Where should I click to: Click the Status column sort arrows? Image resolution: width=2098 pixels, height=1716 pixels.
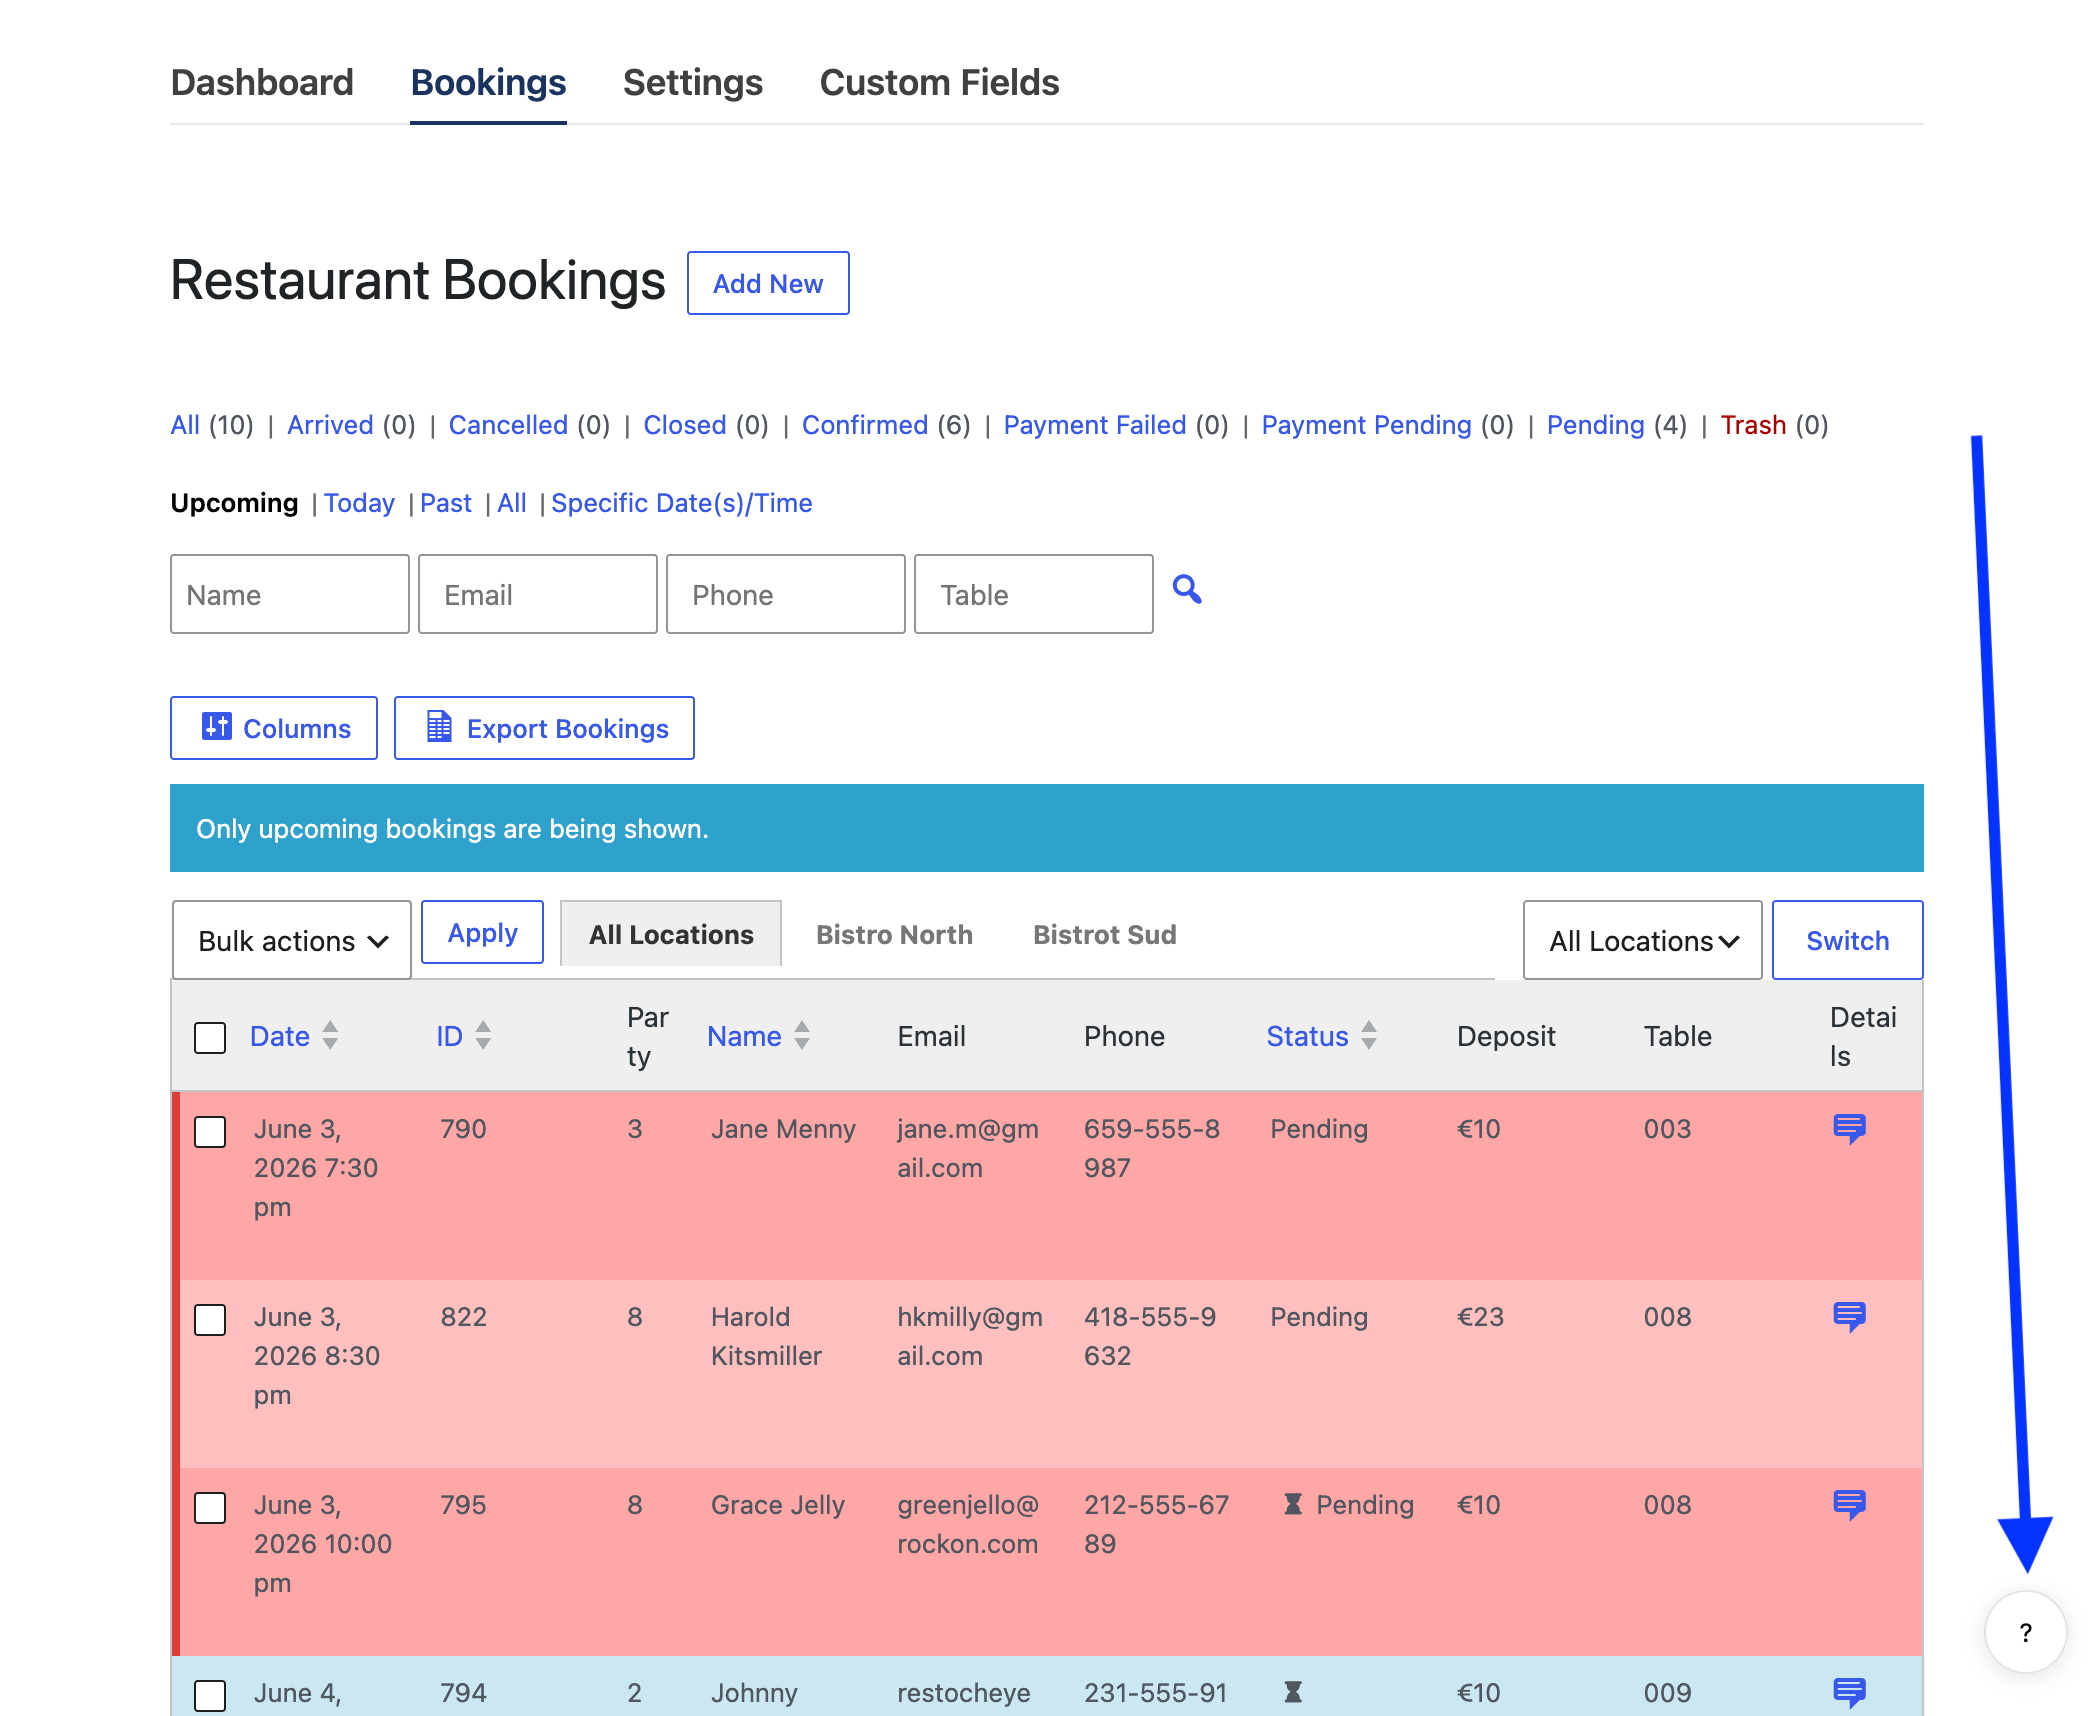pyautogui.click(x=1369, y=1035)
